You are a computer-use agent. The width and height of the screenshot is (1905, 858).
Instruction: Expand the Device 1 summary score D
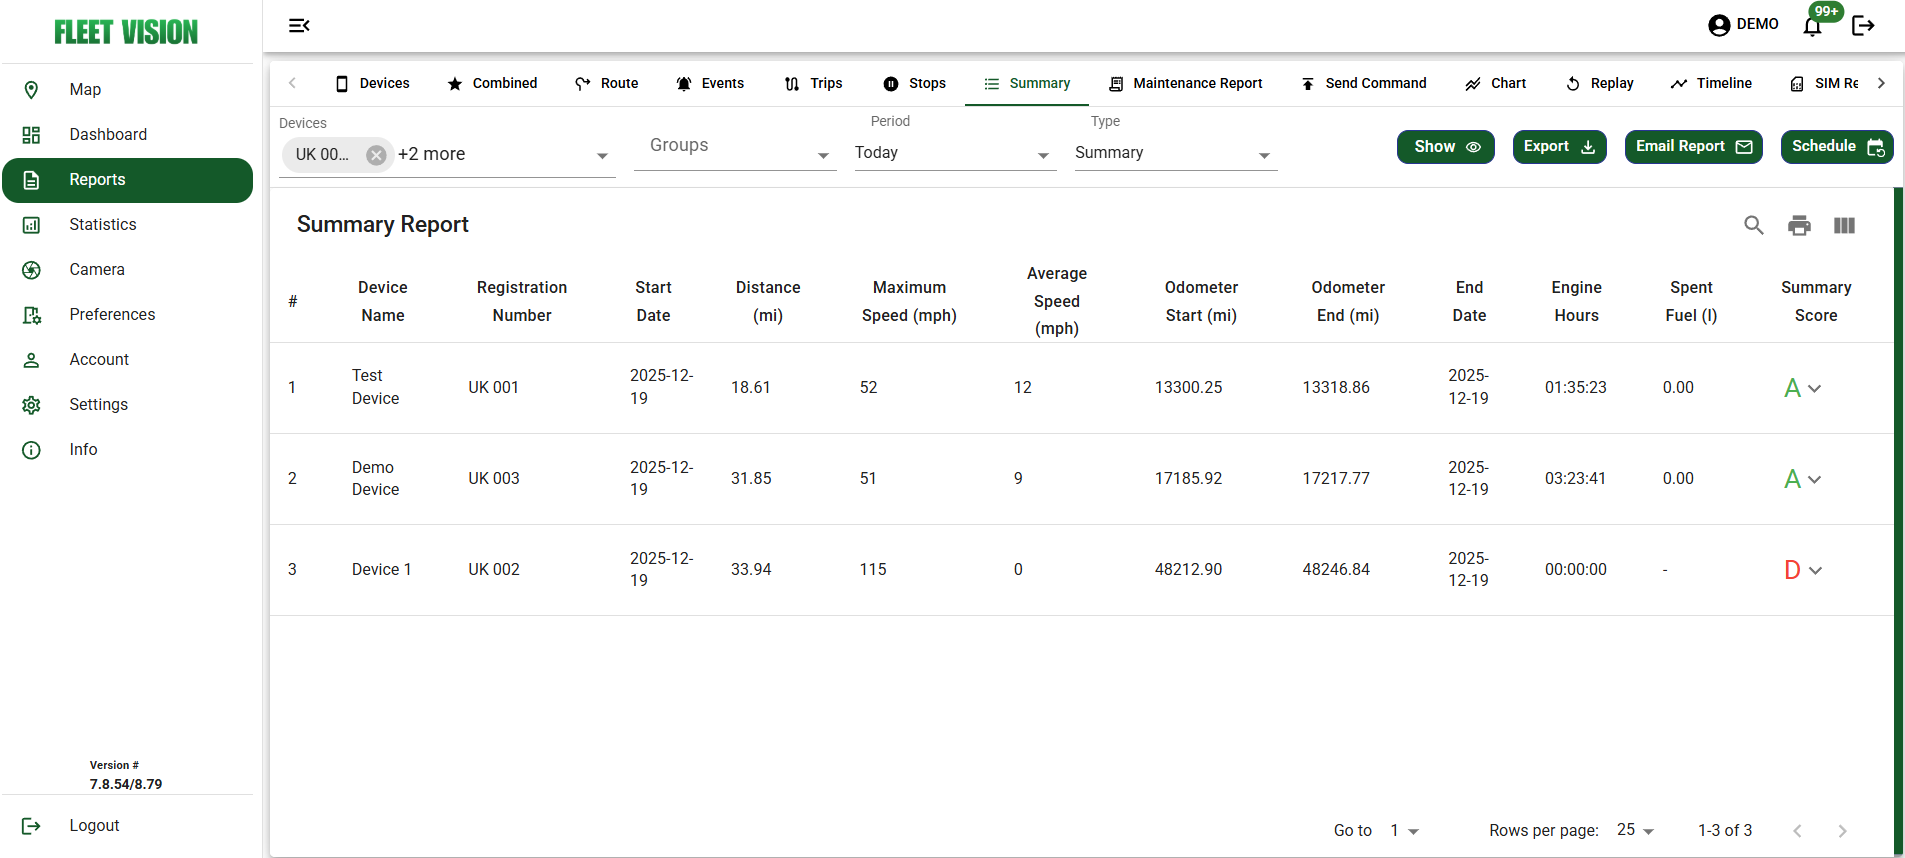click(x=1815, y=571)
